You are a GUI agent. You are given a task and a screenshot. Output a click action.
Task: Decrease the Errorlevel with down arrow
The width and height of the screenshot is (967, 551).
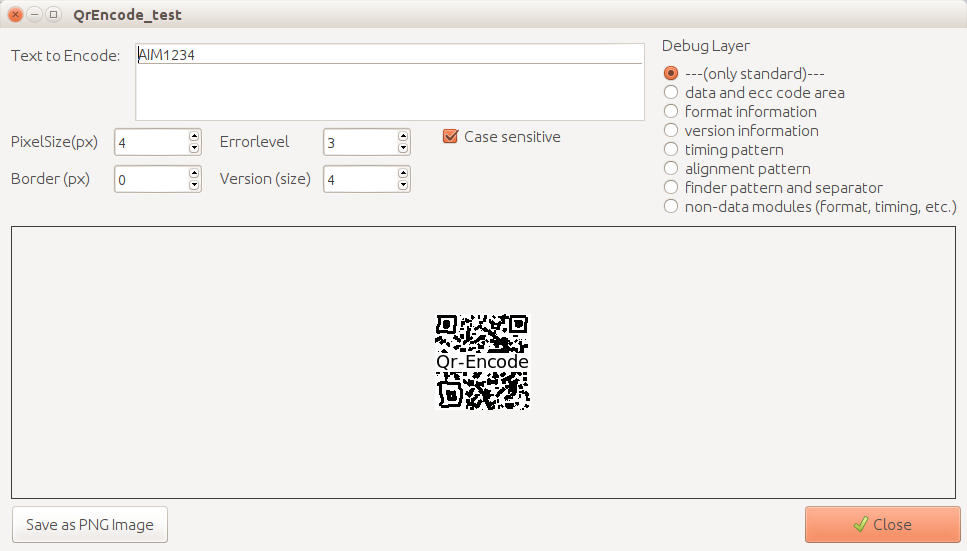[x=403, y=148]
